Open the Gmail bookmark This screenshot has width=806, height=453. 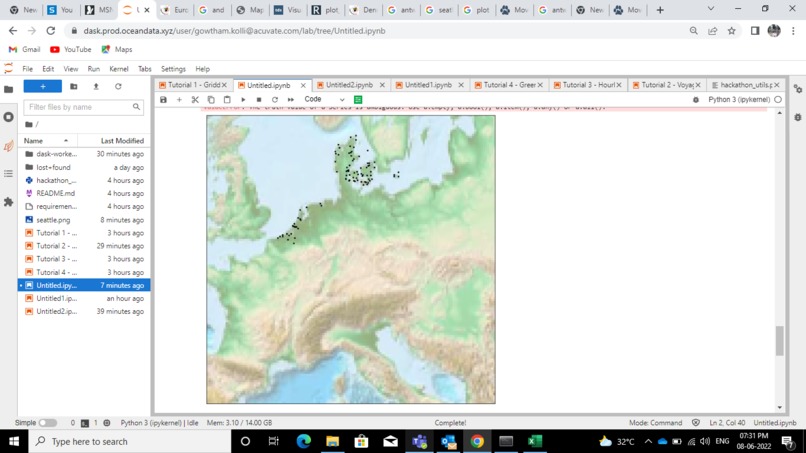click(24, 49)
